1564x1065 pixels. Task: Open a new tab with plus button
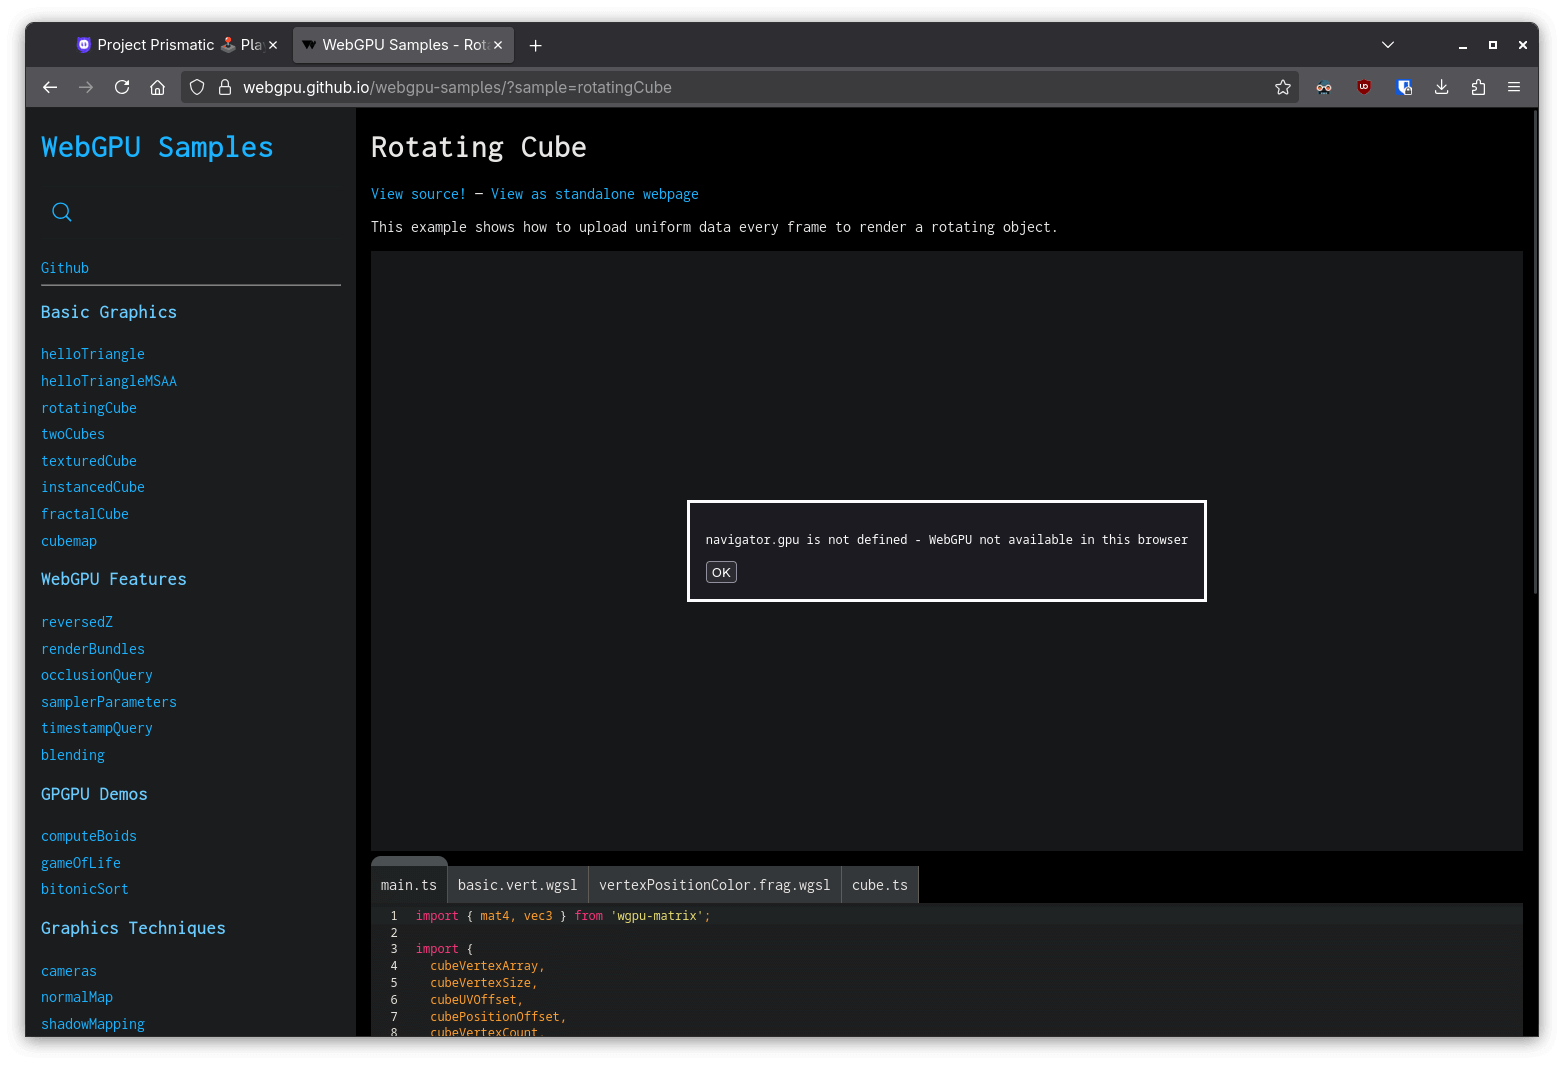pyautogui.click(x=536, y=45)
